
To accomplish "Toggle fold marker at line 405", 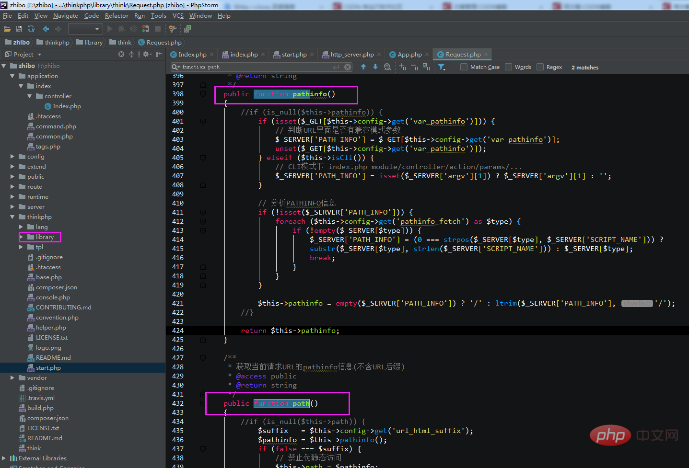I will [203, 157].
